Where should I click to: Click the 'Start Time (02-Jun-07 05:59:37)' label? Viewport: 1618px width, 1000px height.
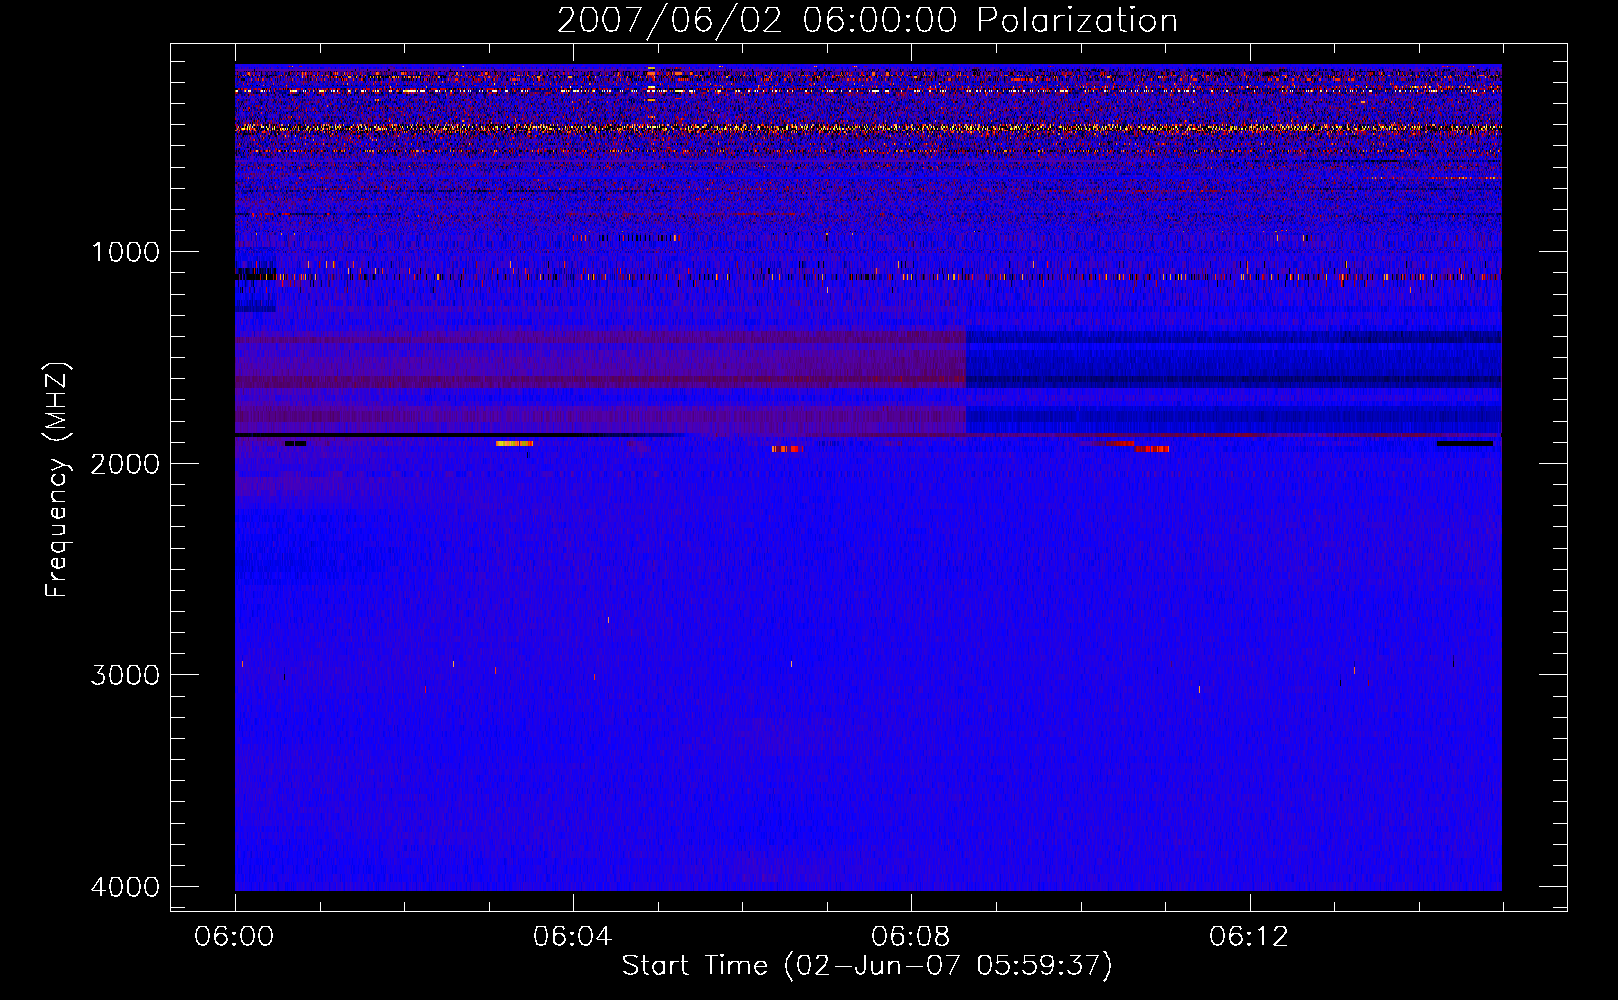(x=867, y=966)
